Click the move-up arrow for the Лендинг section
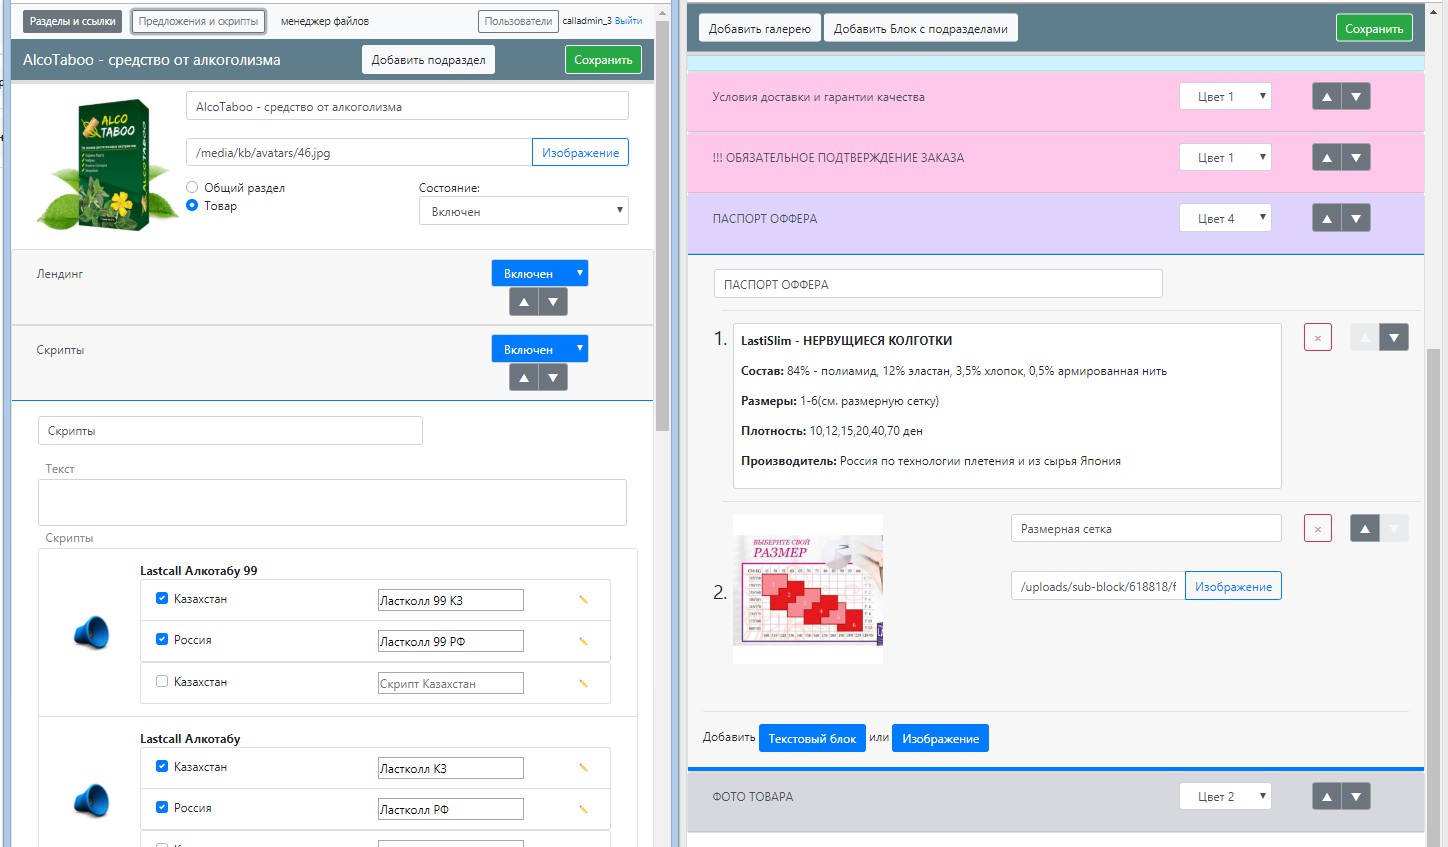Viewport: 1448px width, 847px height. (524, 301)
